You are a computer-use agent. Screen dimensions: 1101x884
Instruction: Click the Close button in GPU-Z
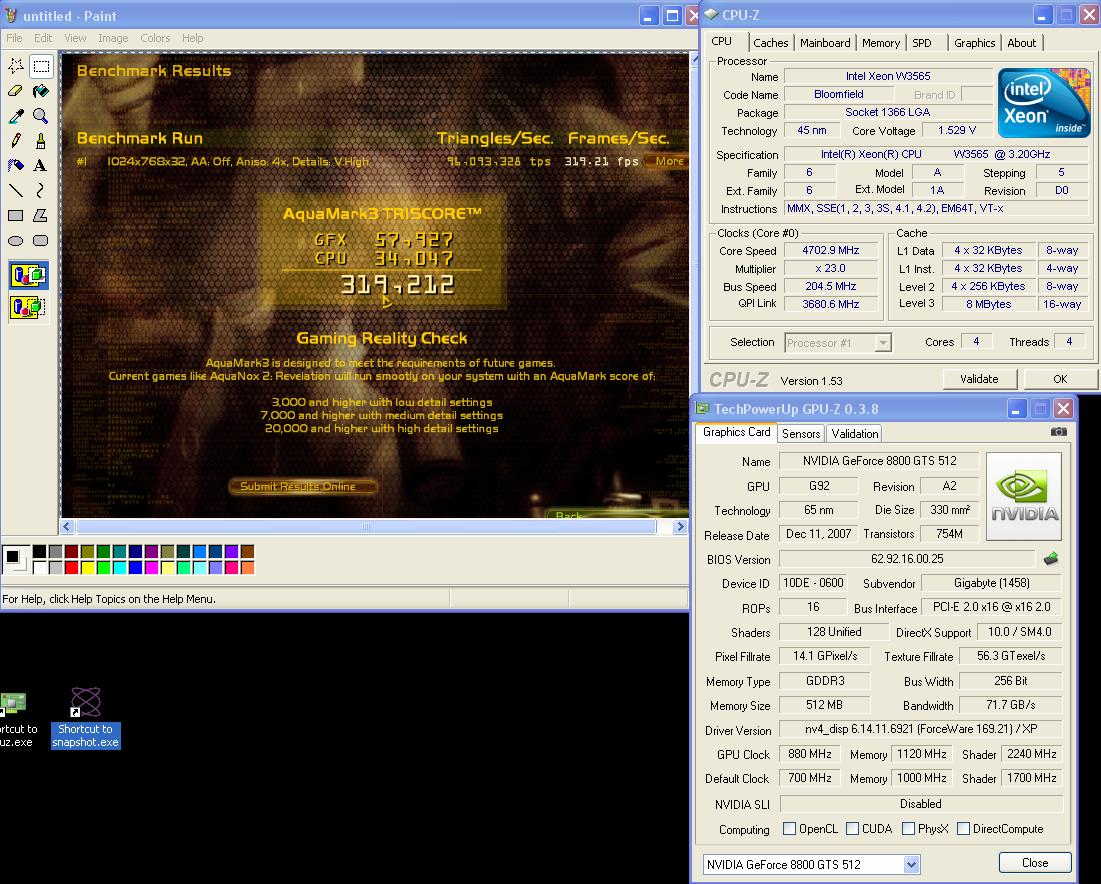(x=1035, y=863)
